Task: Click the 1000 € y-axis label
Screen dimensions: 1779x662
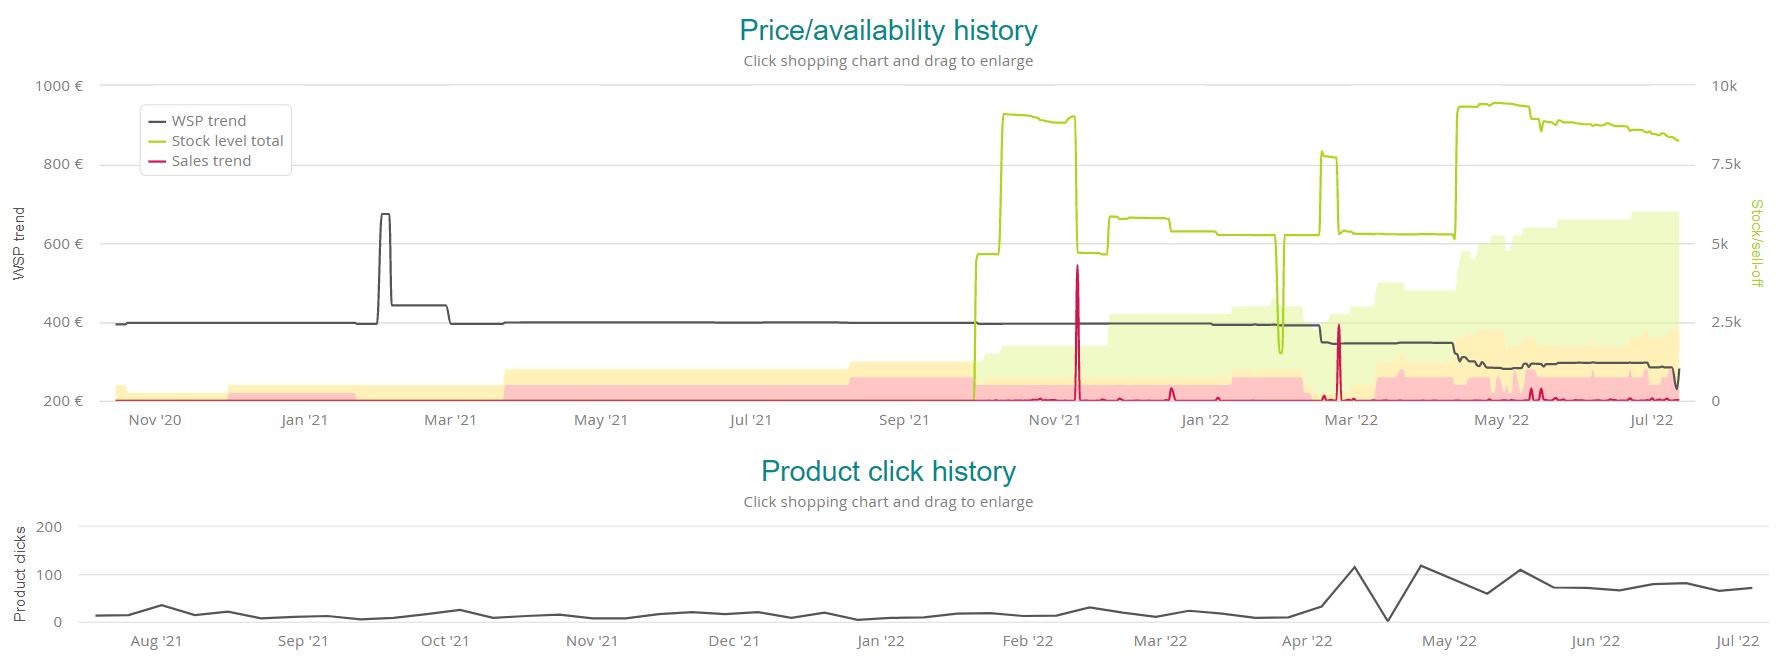Action: coord(59,86)
